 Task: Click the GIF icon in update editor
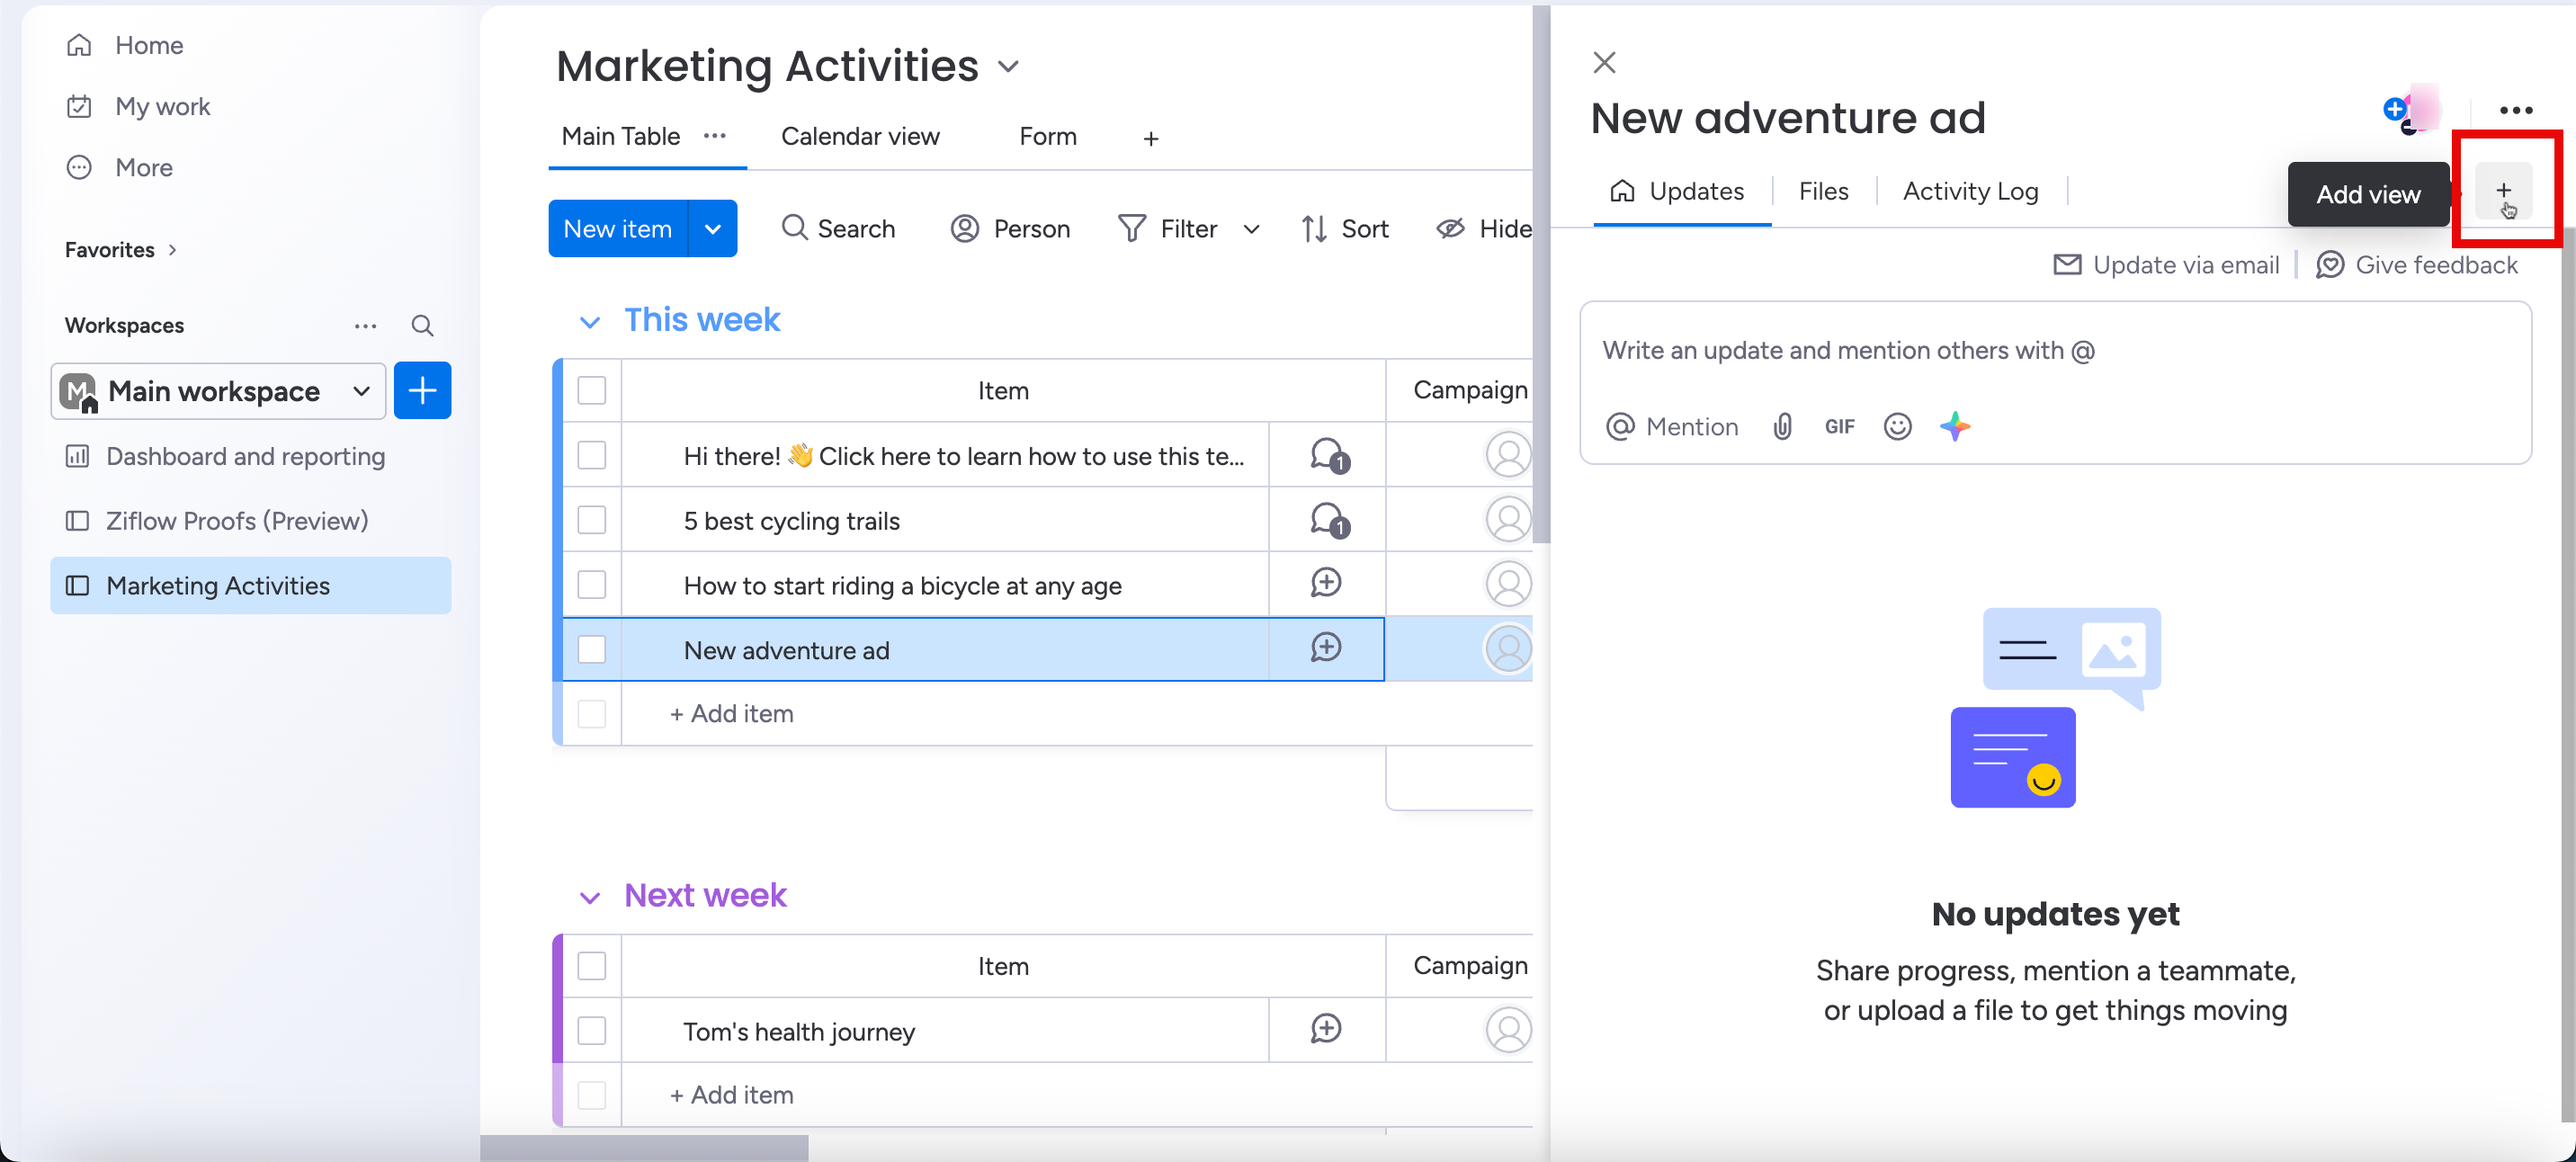click(x=1838, y=427)
